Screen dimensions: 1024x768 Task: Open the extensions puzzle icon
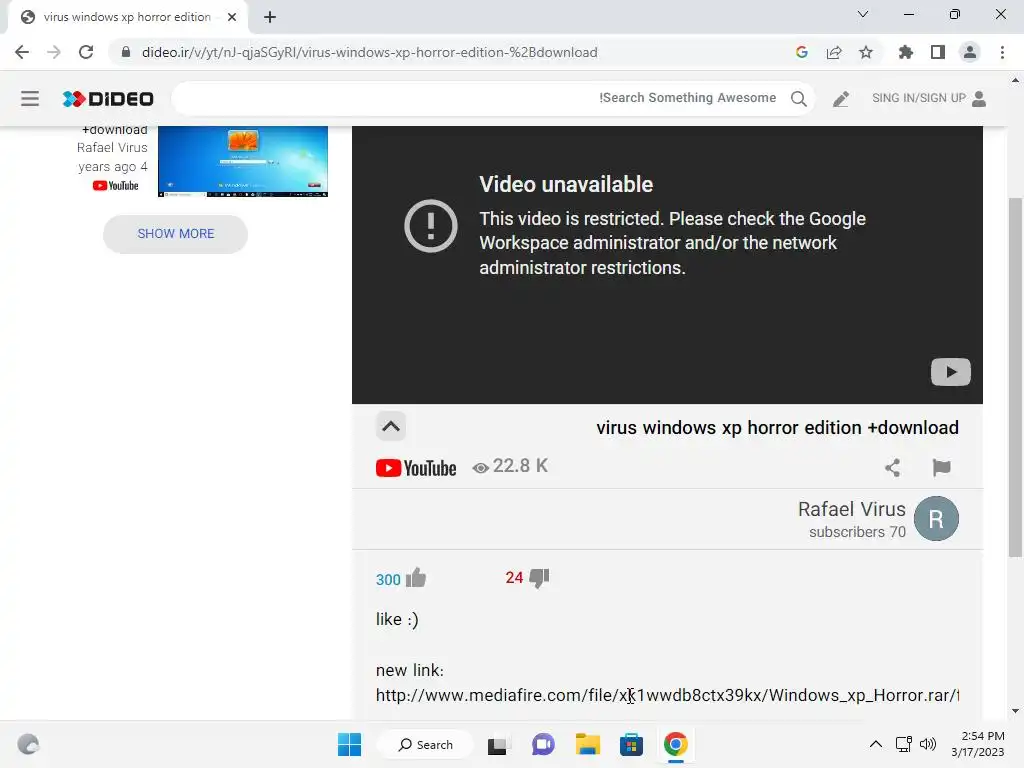(906, 52)
